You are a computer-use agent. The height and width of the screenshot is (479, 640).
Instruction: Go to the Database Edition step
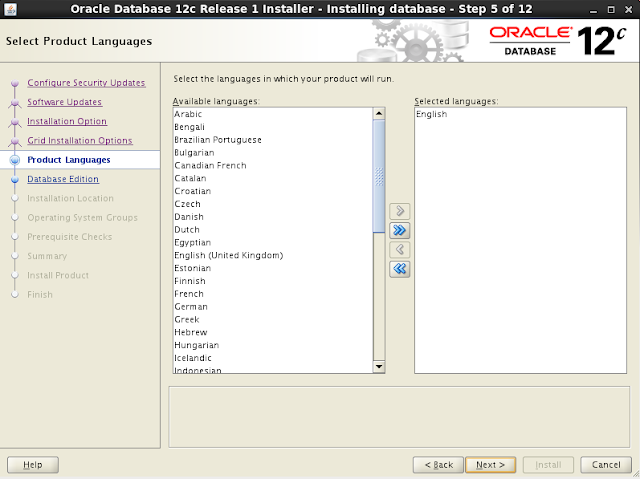click(63, 179)
